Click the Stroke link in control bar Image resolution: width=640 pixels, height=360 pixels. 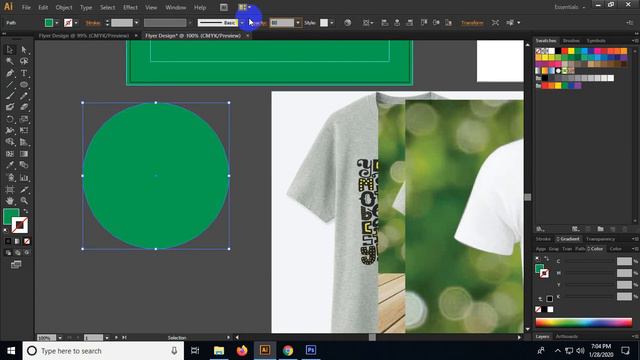pyautogui.click(x=93, y=23)
